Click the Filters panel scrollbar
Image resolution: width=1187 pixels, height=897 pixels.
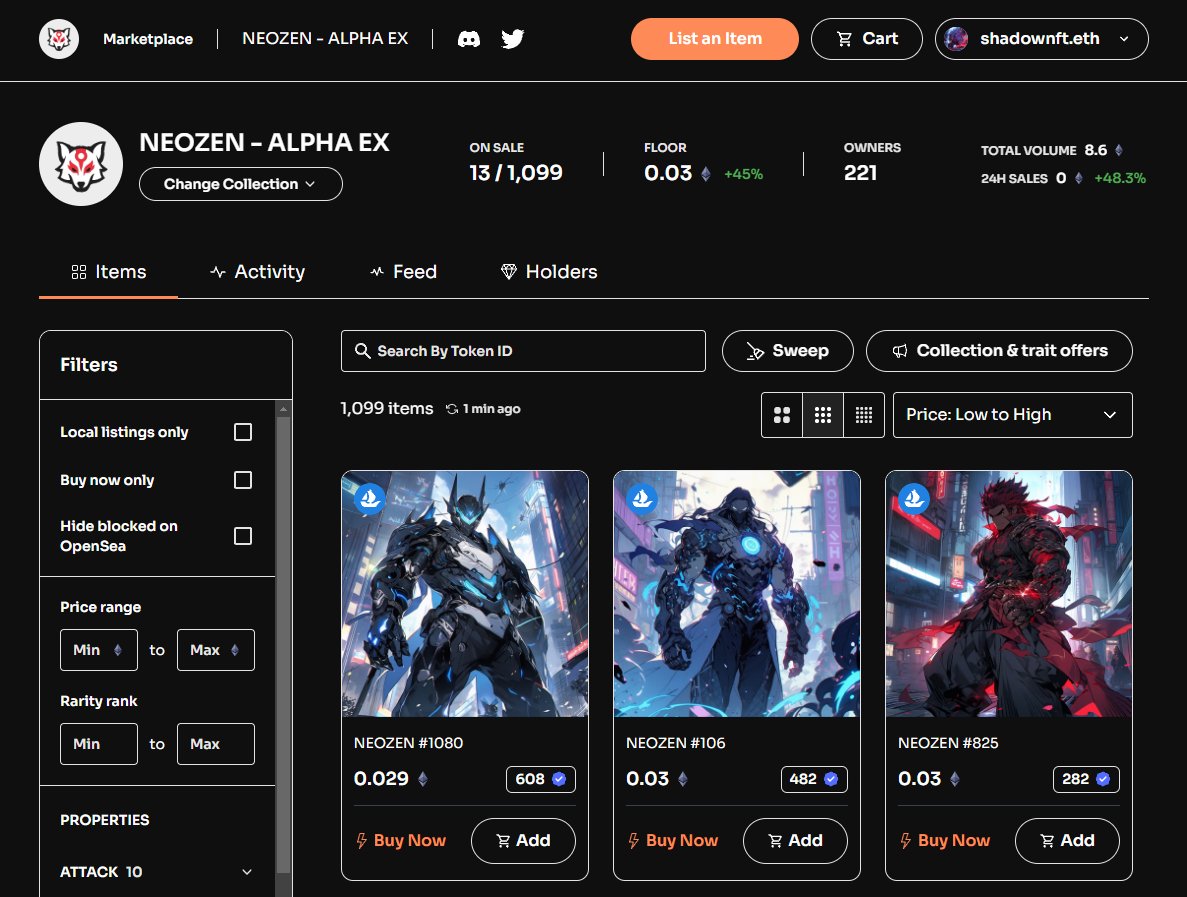coord(283,643)
